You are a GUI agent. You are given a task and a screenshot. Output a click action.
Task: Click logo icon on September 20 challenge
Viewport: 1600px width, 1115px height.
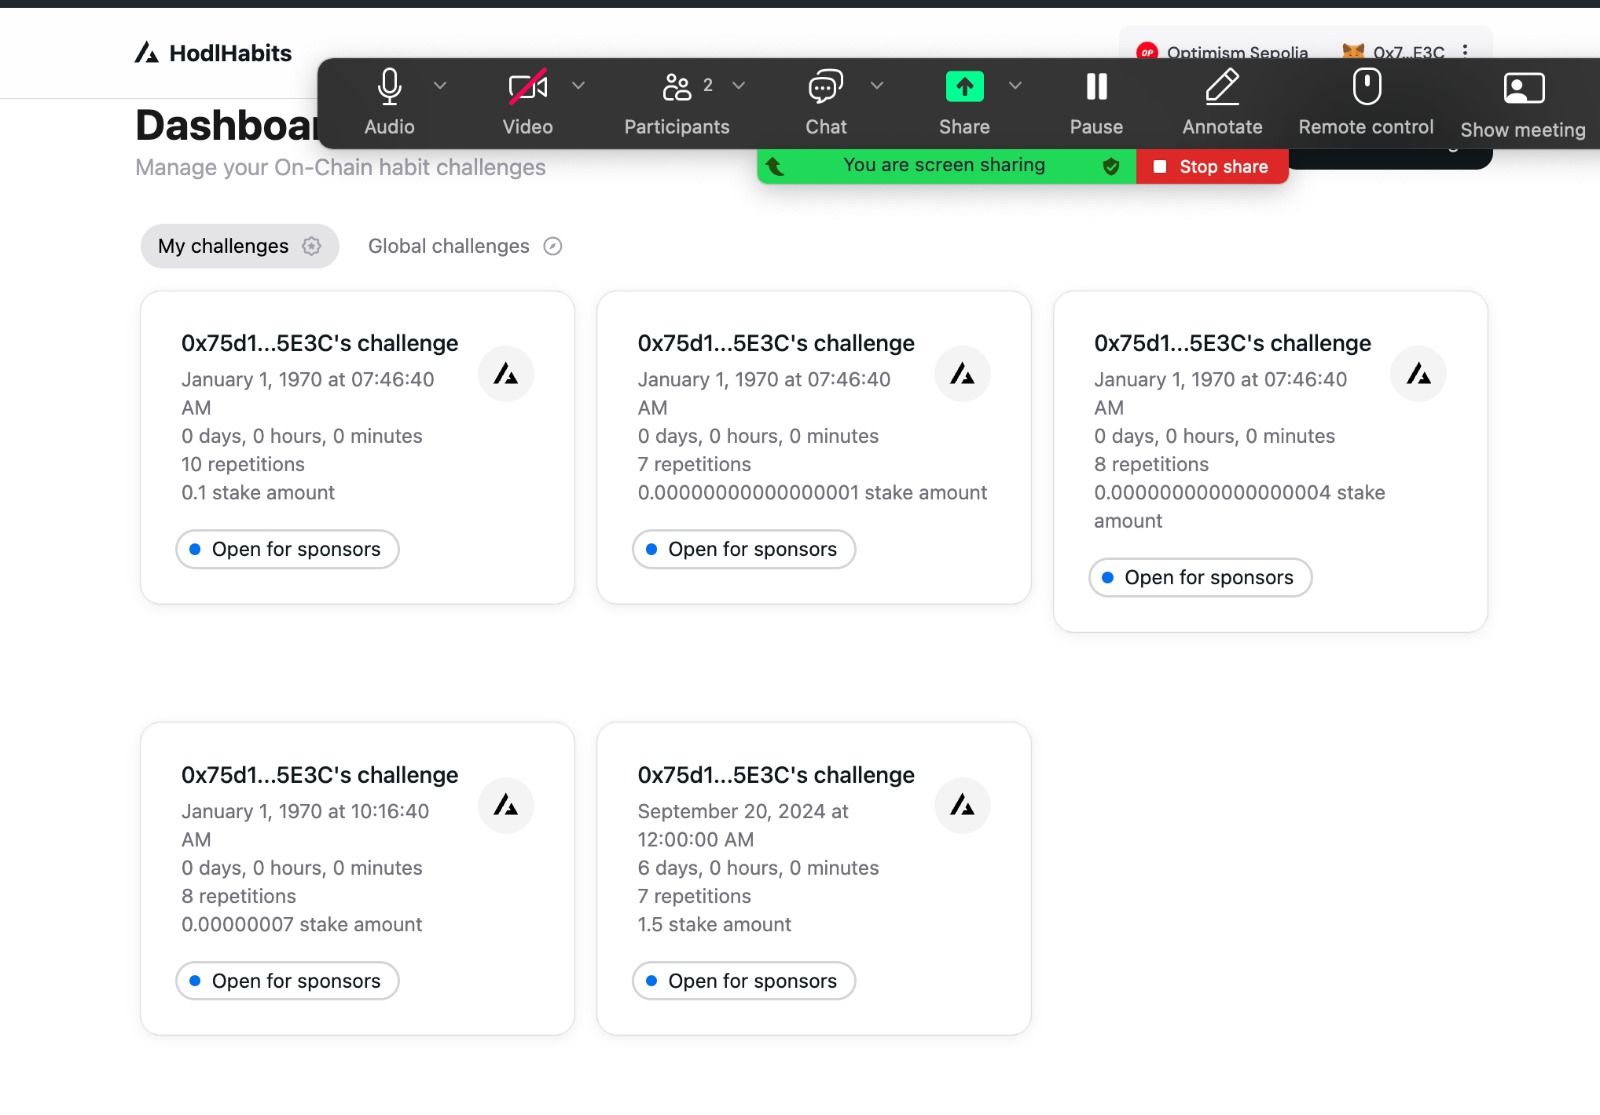coord(962,806)
